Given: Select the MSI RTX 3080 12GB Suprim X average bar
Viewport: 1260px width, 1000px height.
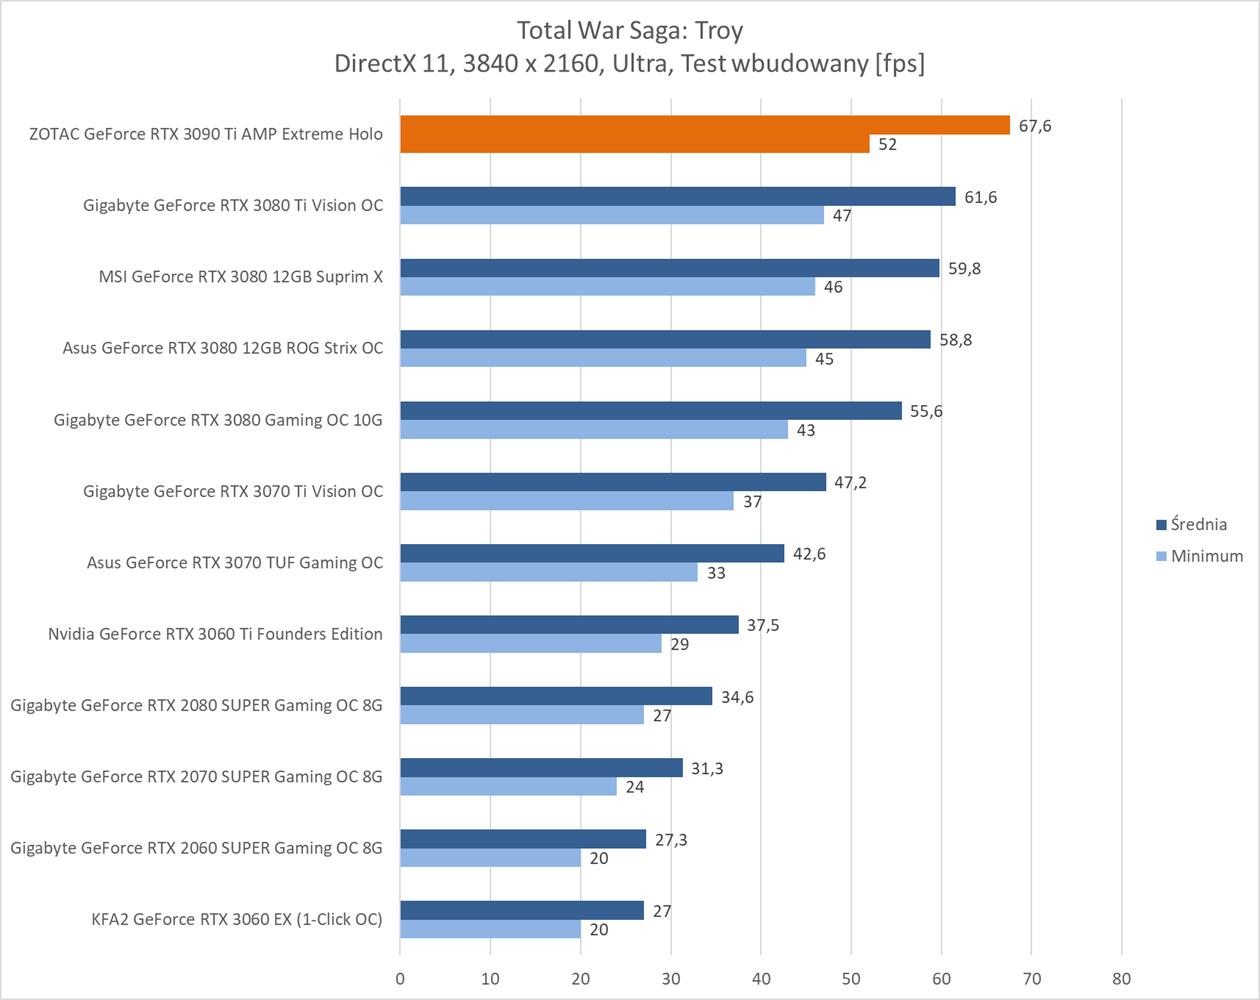Looking at the screenshot, I should tap(669, 268).
